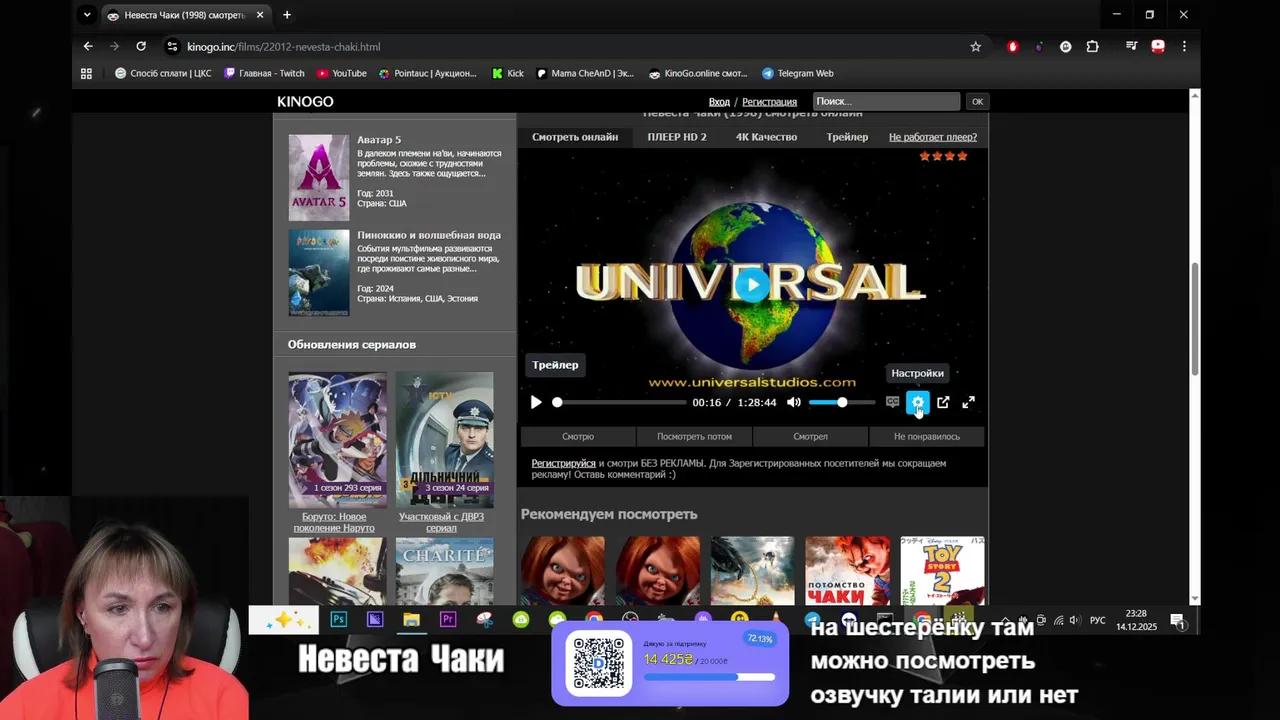Focus the Поиск search field

[x=886, y=101]
